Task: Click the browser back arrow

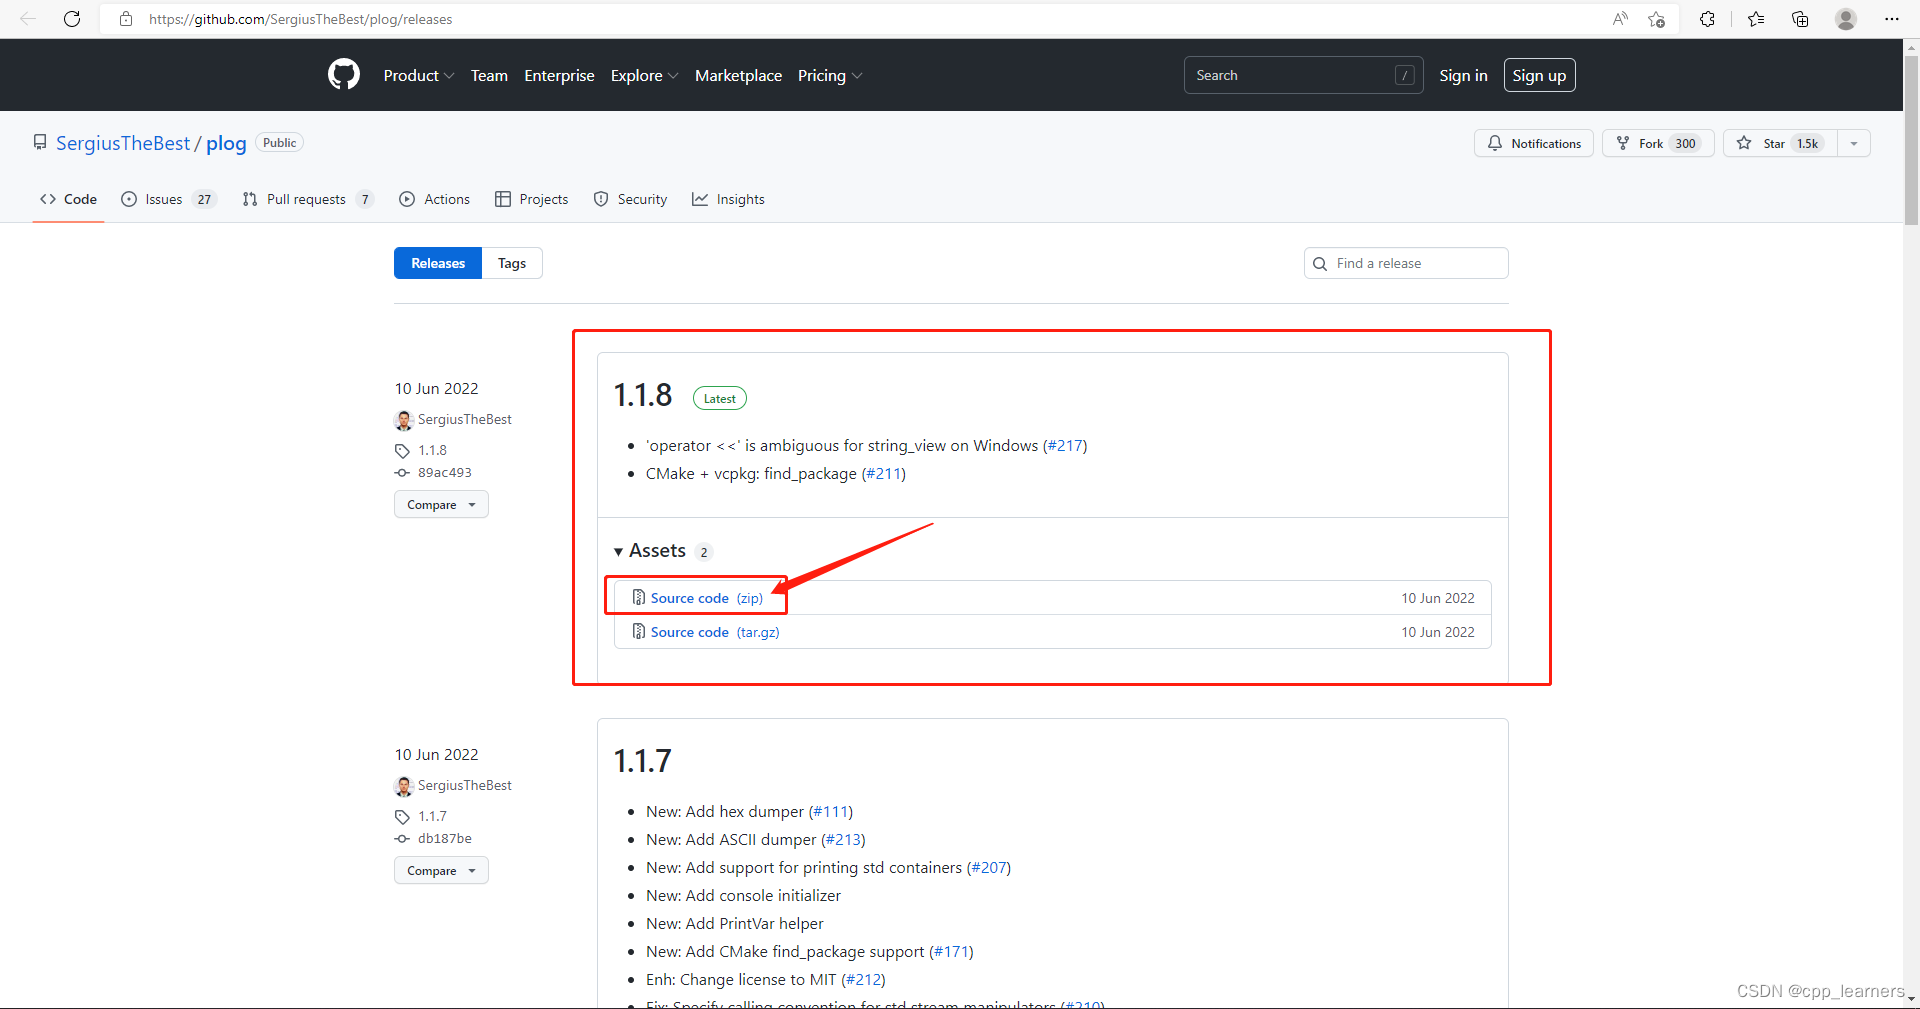Action: (x=28, y=19)
